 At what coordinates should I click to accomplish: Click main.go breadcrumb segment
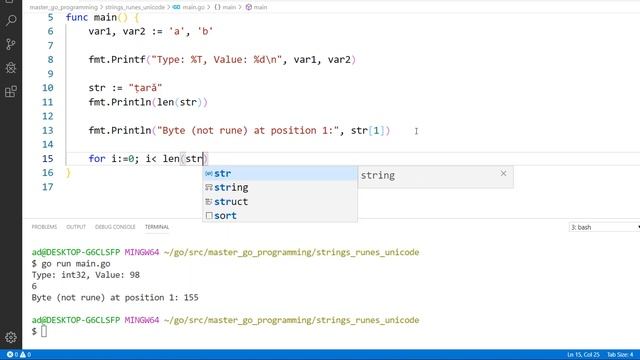(189, 7)
